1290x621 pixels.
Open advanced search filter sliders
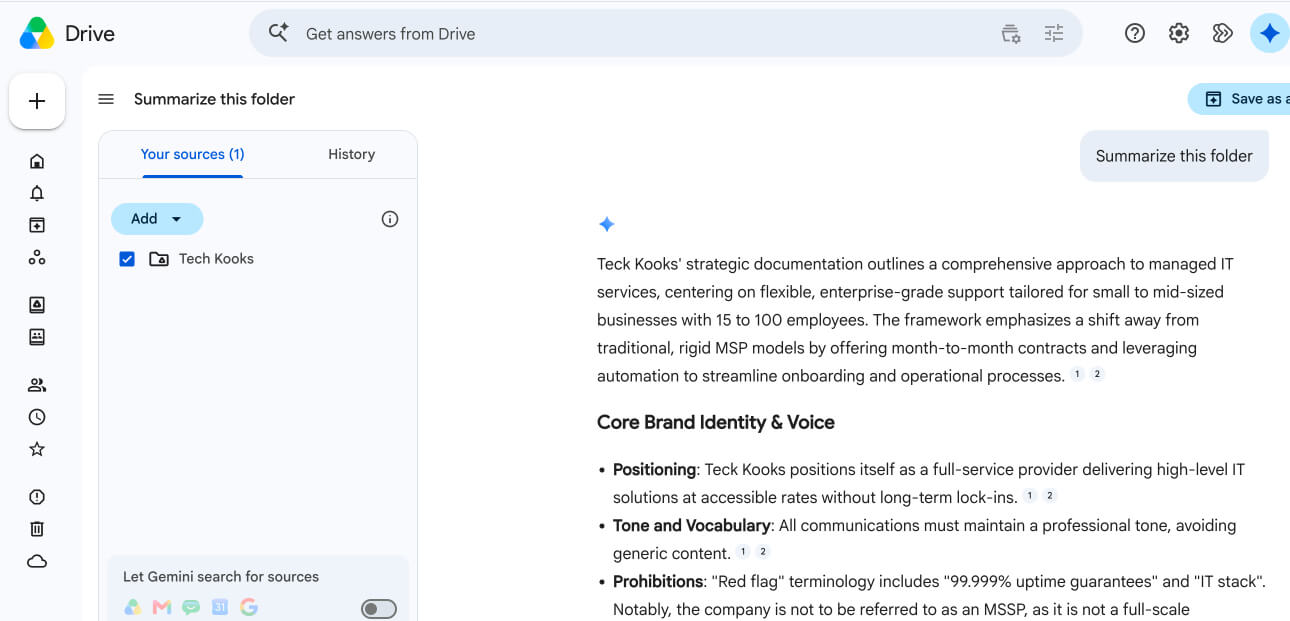pos(1054,33)
